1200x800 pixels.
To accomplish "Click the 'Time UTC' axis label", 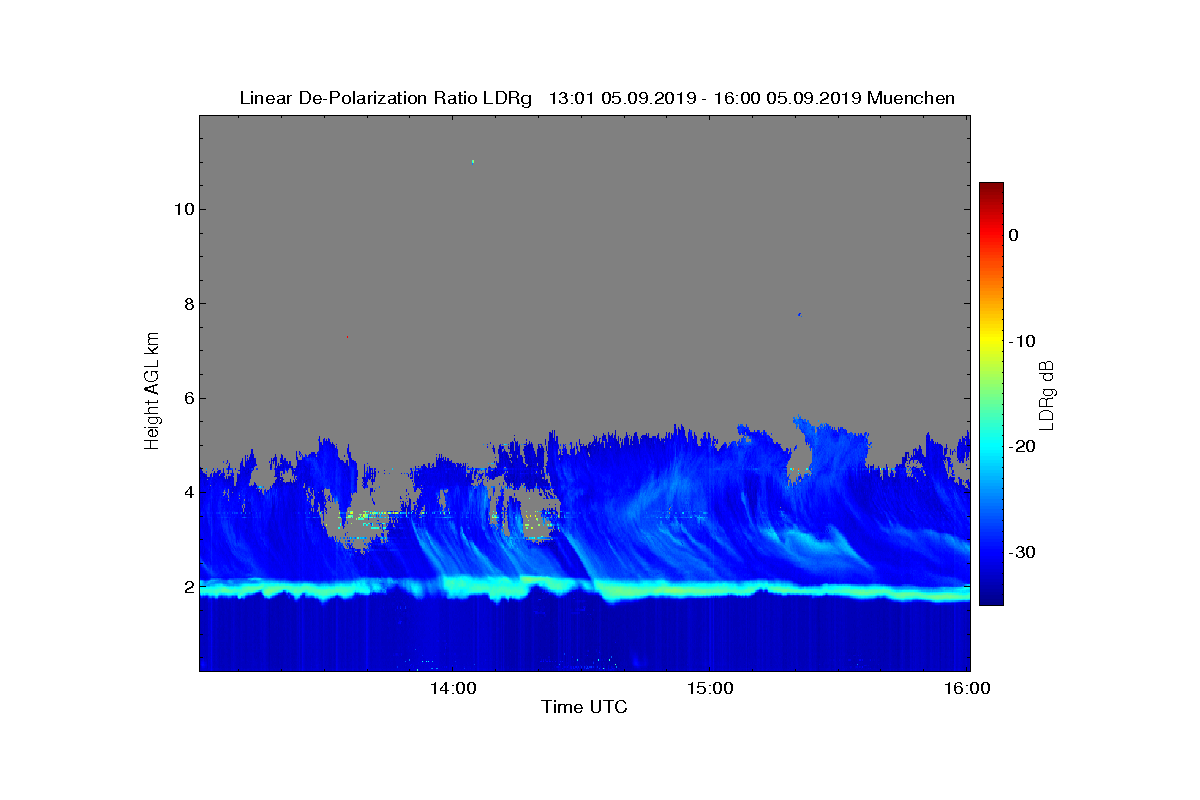I will click(x=585, y=707).
